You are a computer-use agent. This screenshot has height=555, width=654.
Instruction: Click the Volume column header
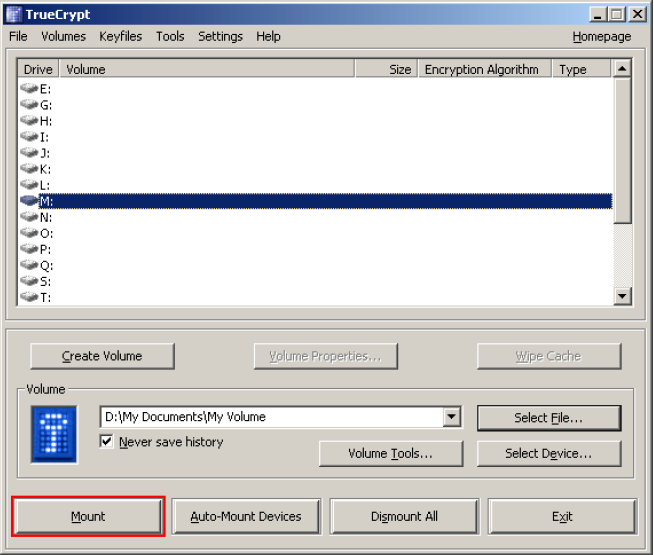(x=207, y=69)
